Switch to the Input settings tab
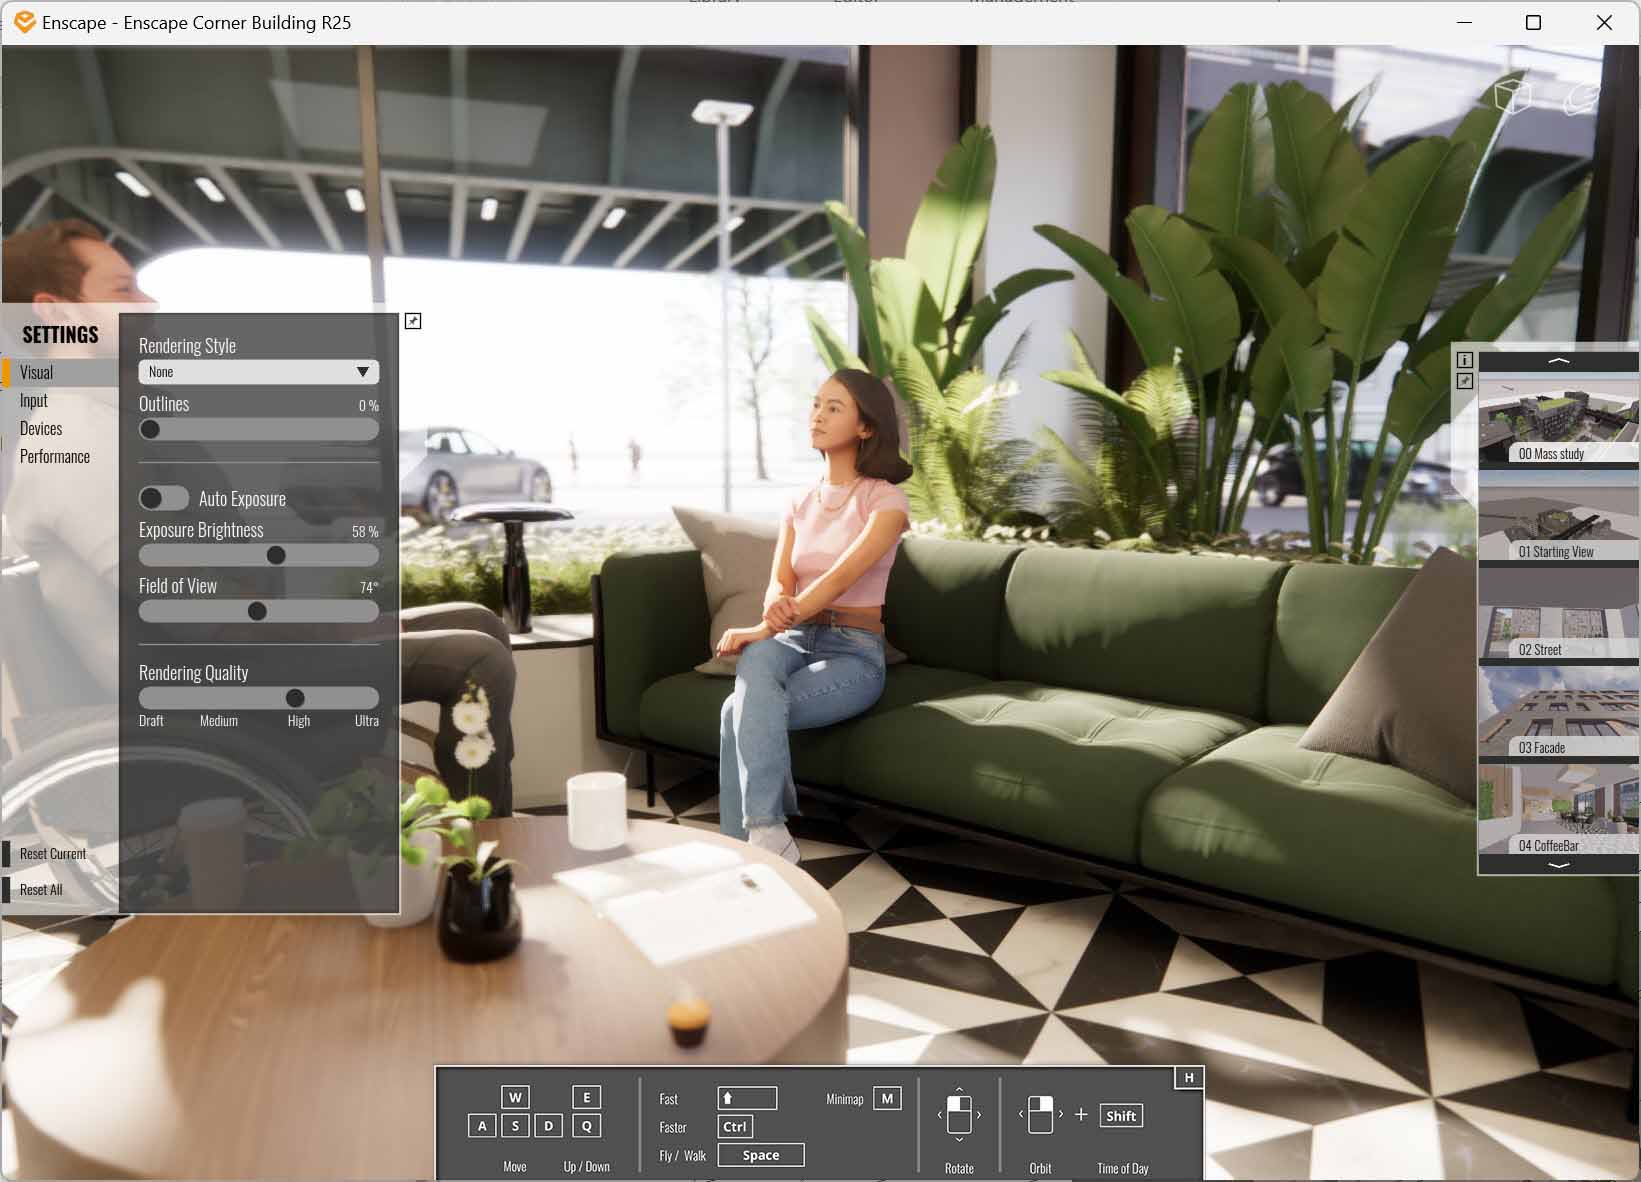Screen dimensions: 1641x1182 click(x=34, y=400)
